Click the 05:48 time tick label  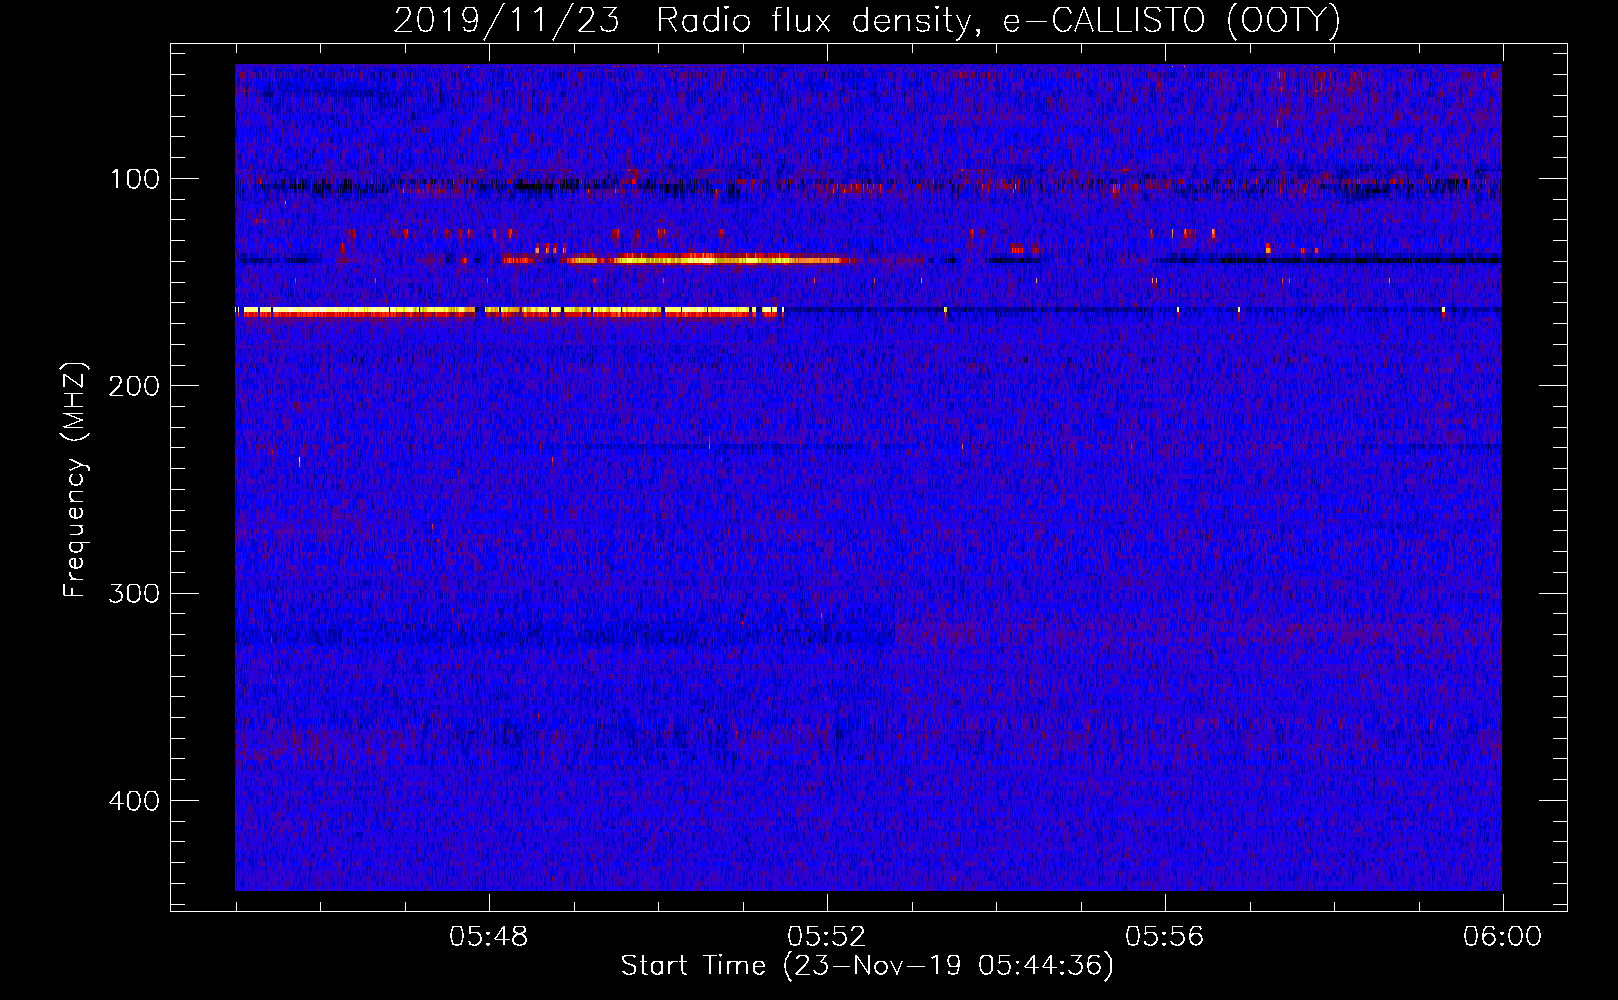coord(489,937)
